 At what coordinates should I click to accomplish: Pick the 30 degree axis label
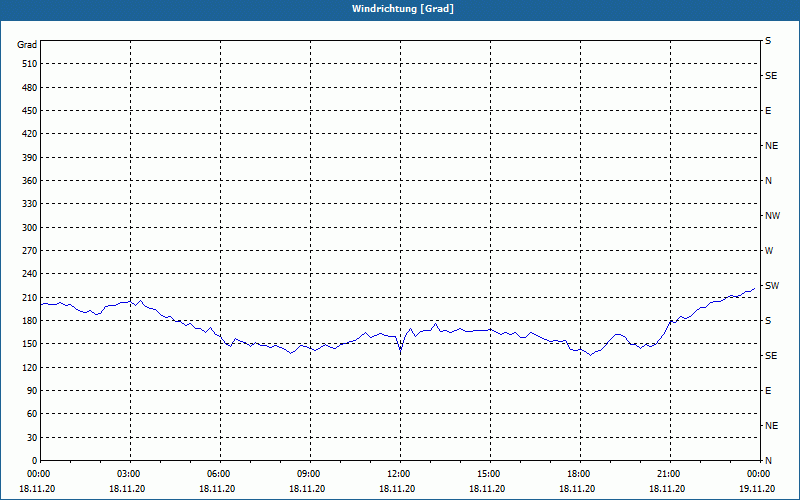[x=31, y=438]
